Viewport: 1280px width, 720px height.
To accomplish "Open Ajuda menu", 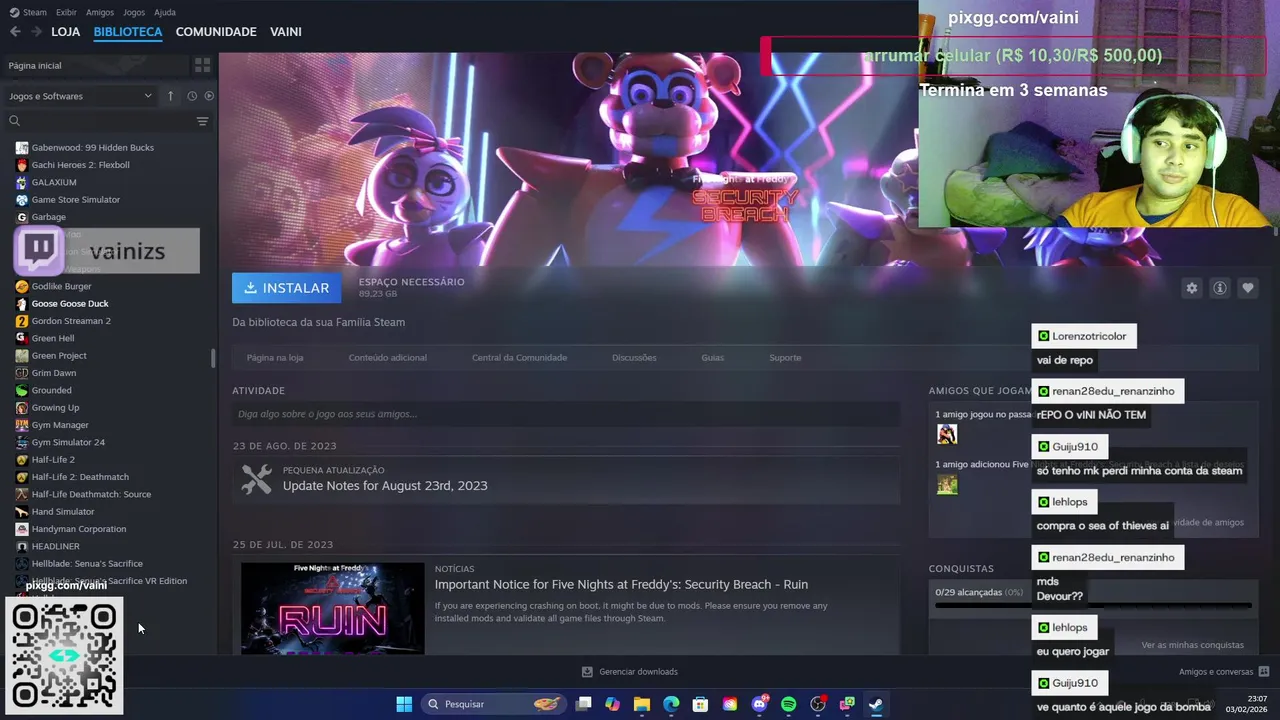I will coord(165,12).
